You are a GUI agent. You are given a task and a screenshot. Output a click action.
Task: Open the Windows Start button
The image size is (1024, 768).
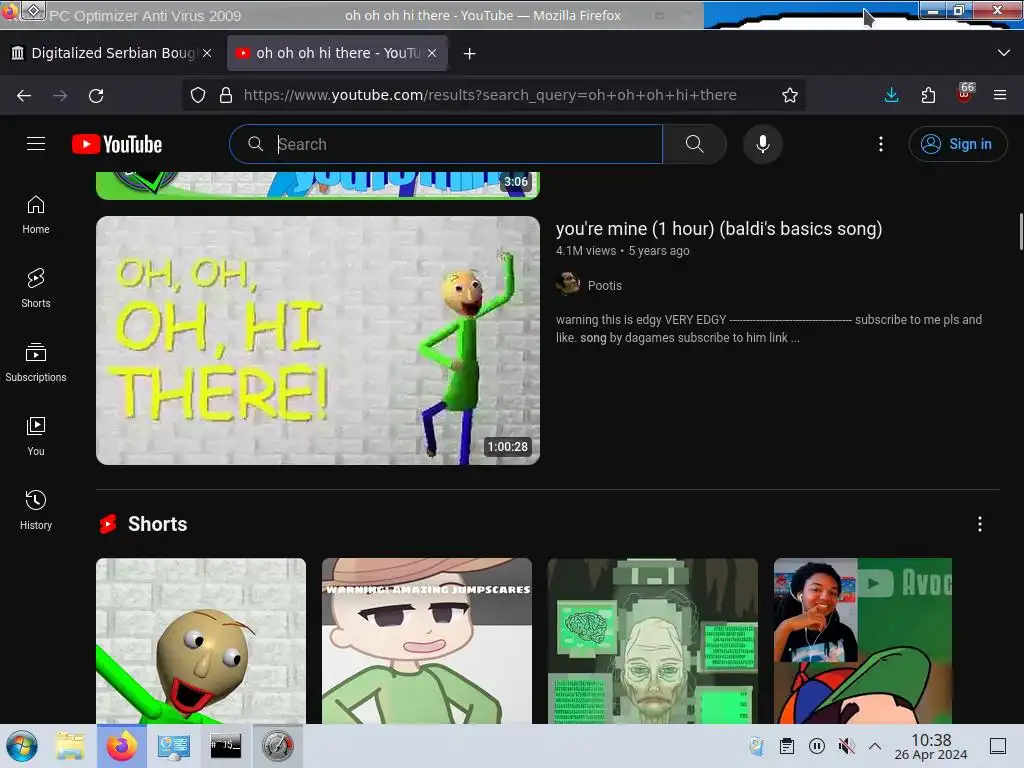click(x=22, y=746)
